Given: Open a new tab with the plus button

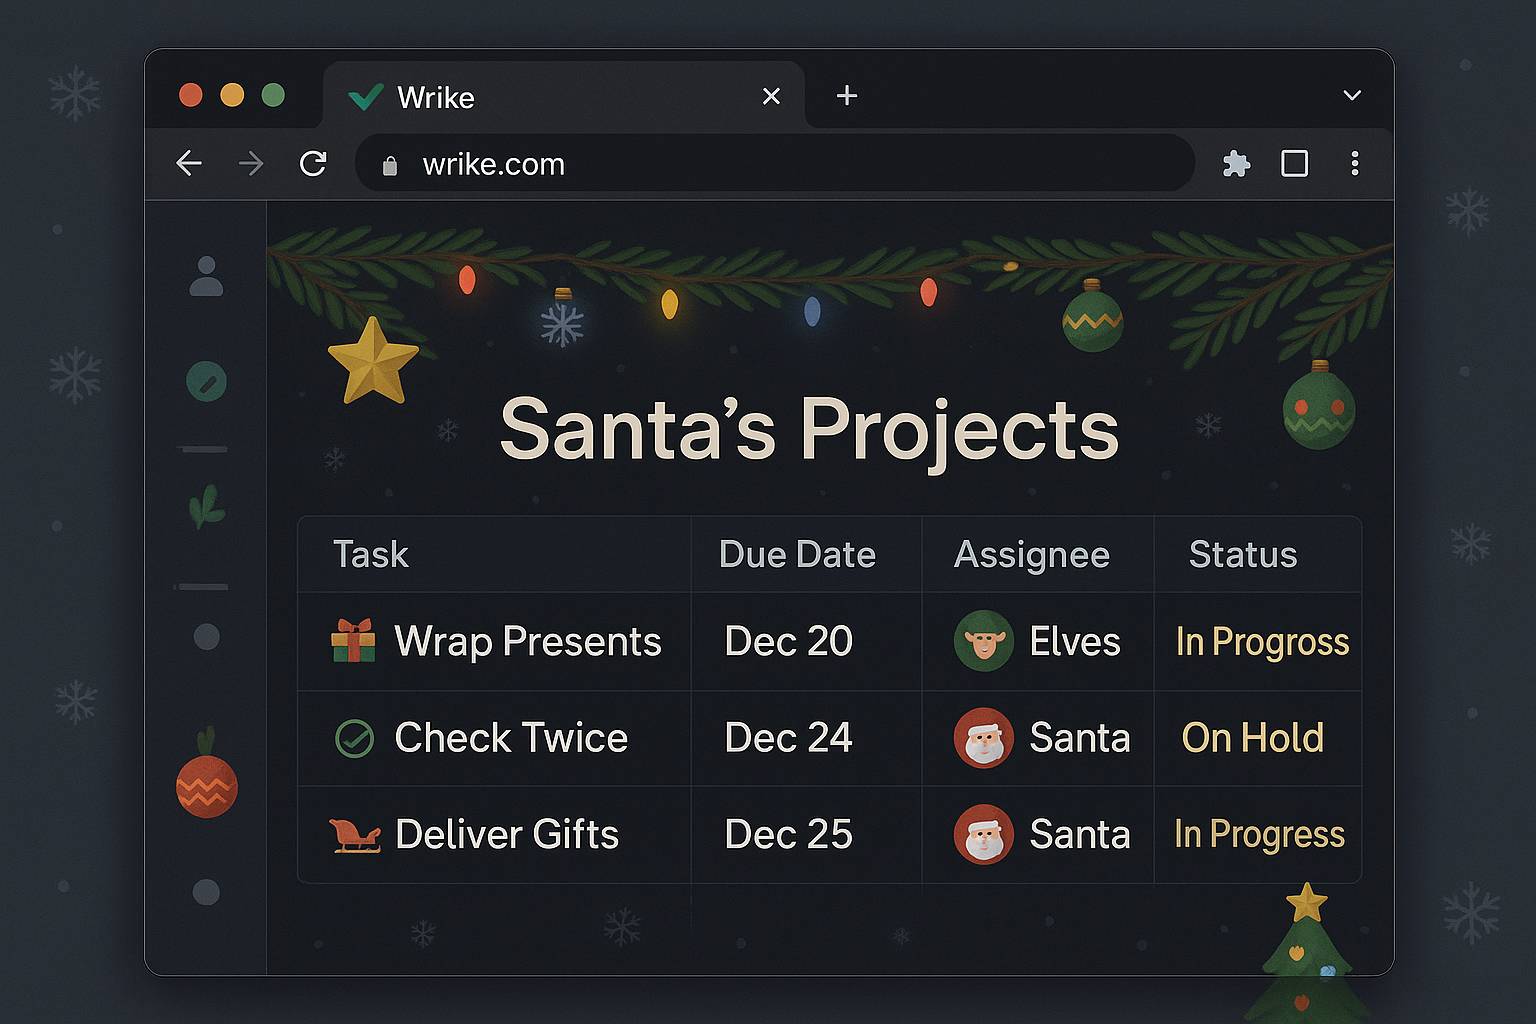Looking at the screenshot, I should [x=847, y=95].
